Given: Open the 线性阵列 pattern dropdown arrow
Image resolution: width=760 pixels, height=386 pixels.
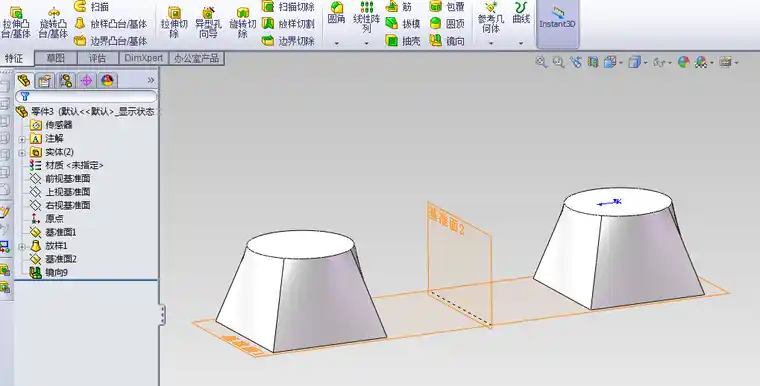Looking at the screenshot, I should [366, 43].
